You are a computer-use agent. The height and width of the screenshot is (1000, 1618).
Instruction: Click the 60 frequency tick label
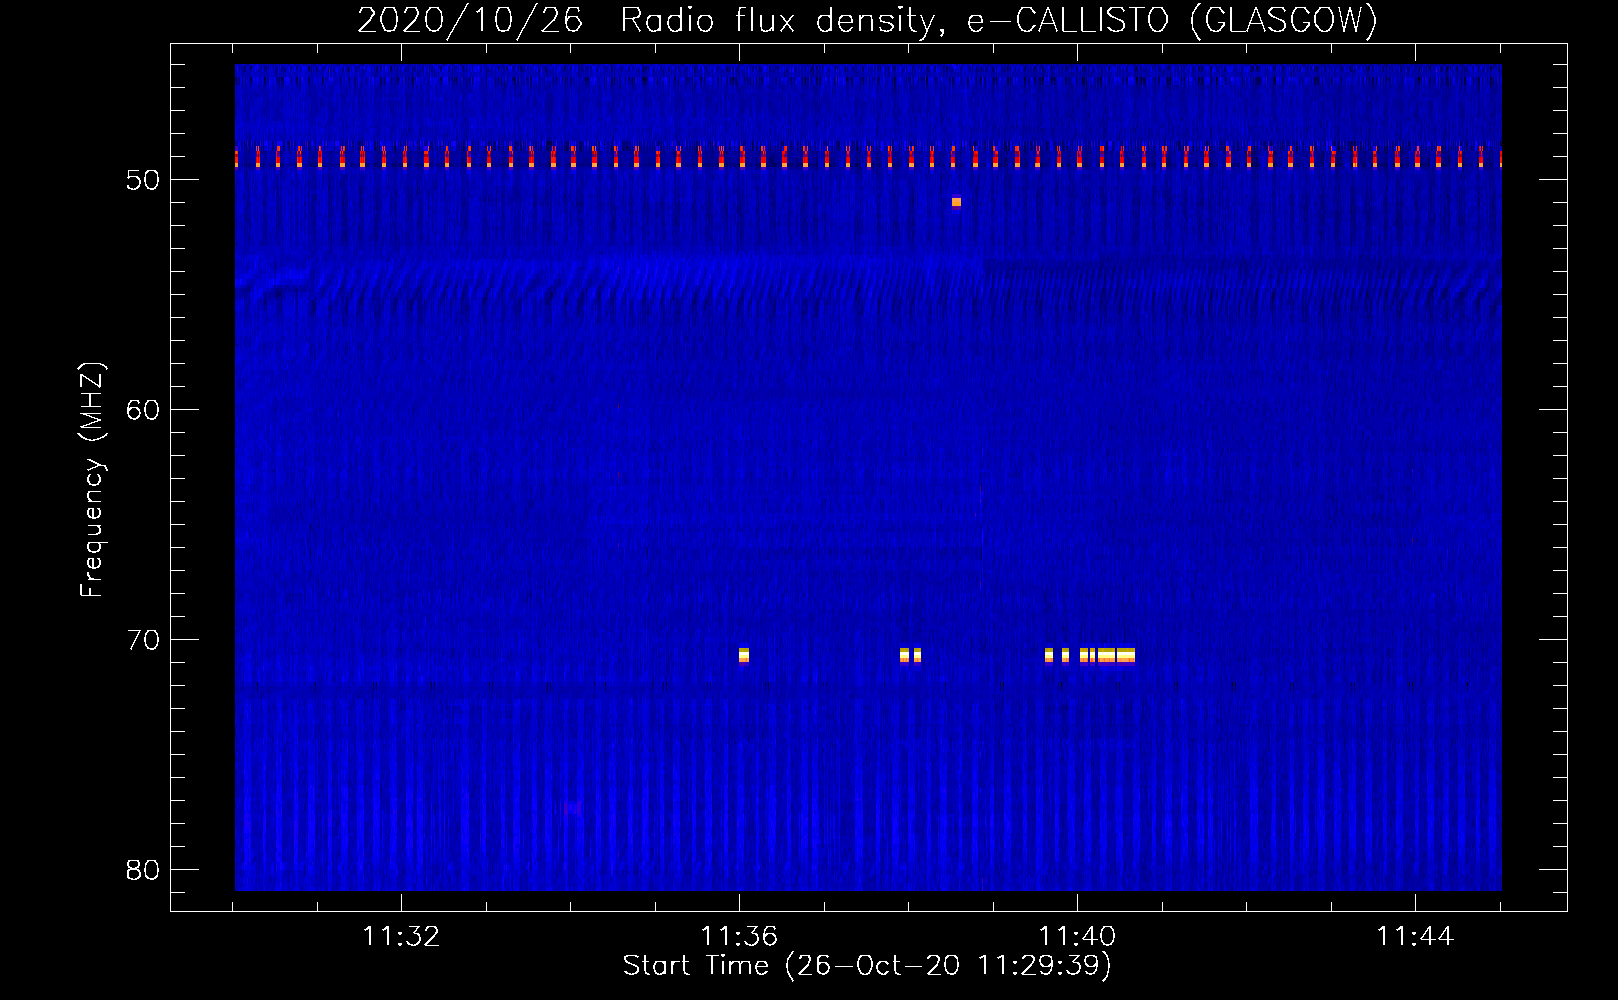click(x=143, y=410)
